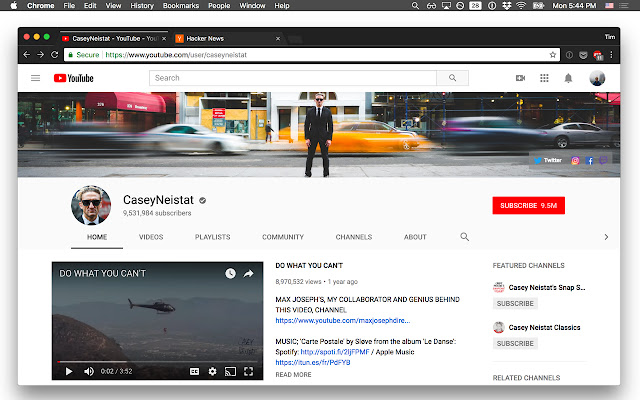The width and height of the screenshot is (640, 400).
Task: Go to YouTube home via logo
Action: (73, 78)
